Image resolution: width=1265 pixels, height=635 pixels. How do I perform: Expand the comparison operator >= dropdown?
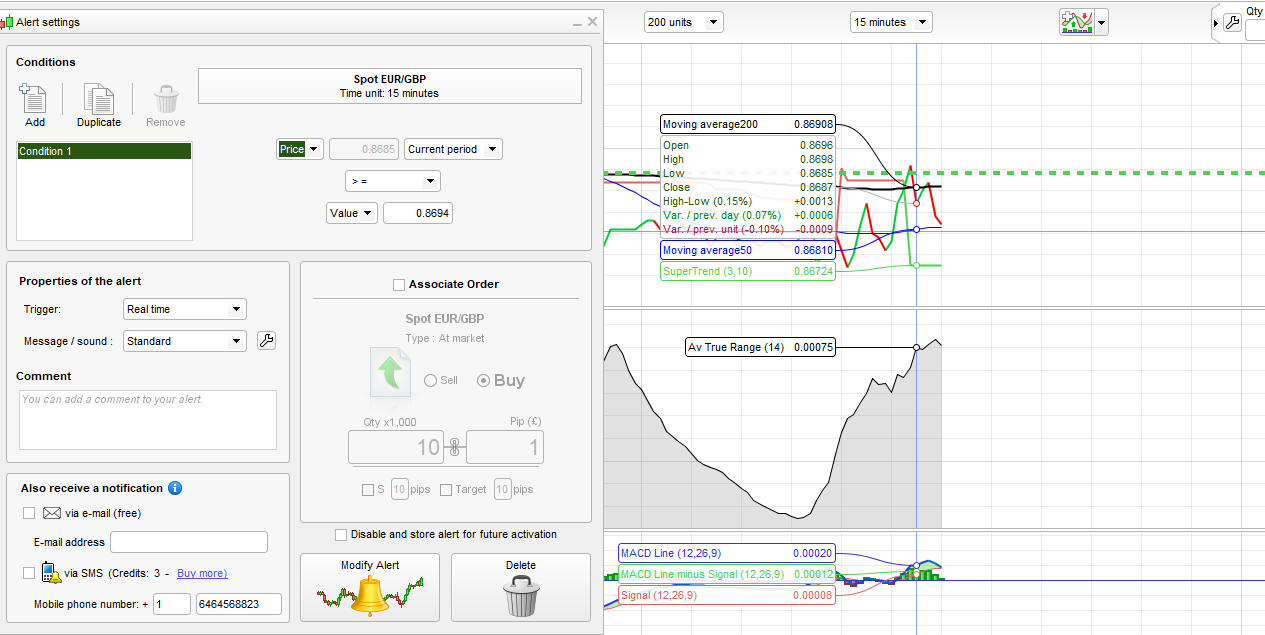392,181
